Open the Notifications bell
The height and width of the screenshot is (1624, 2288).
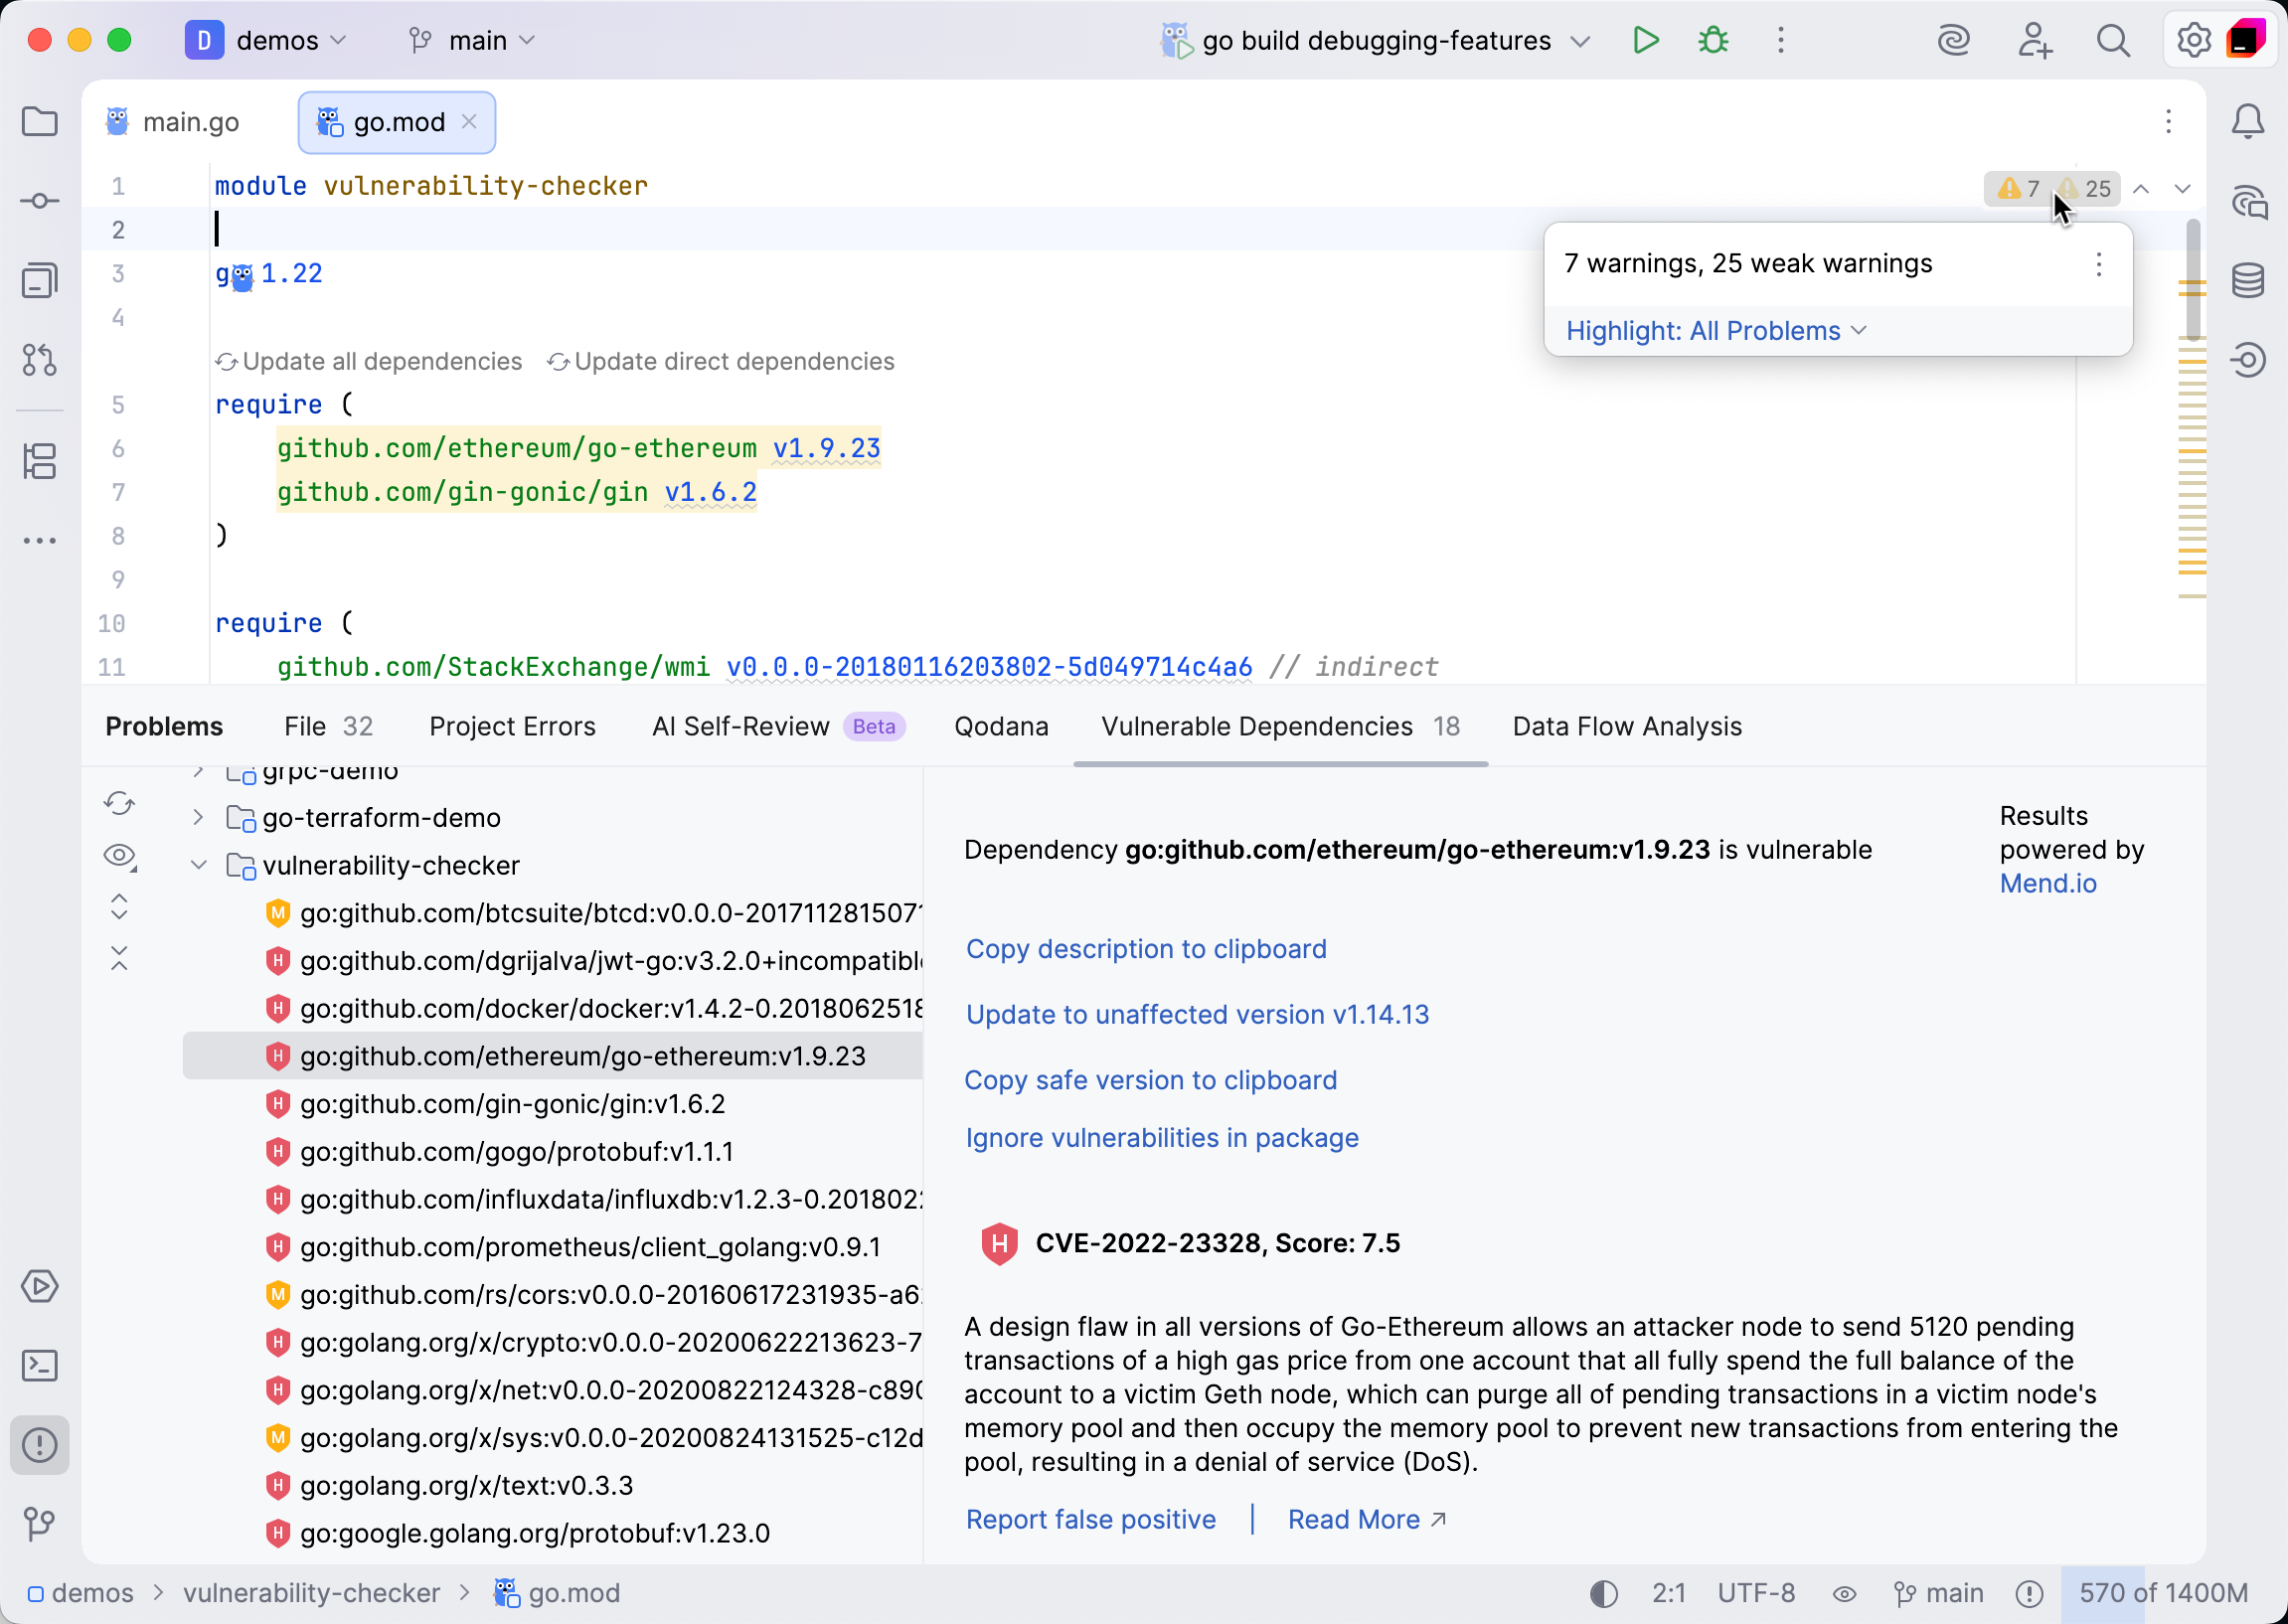pyautogui.click(x=2248, y=121)
